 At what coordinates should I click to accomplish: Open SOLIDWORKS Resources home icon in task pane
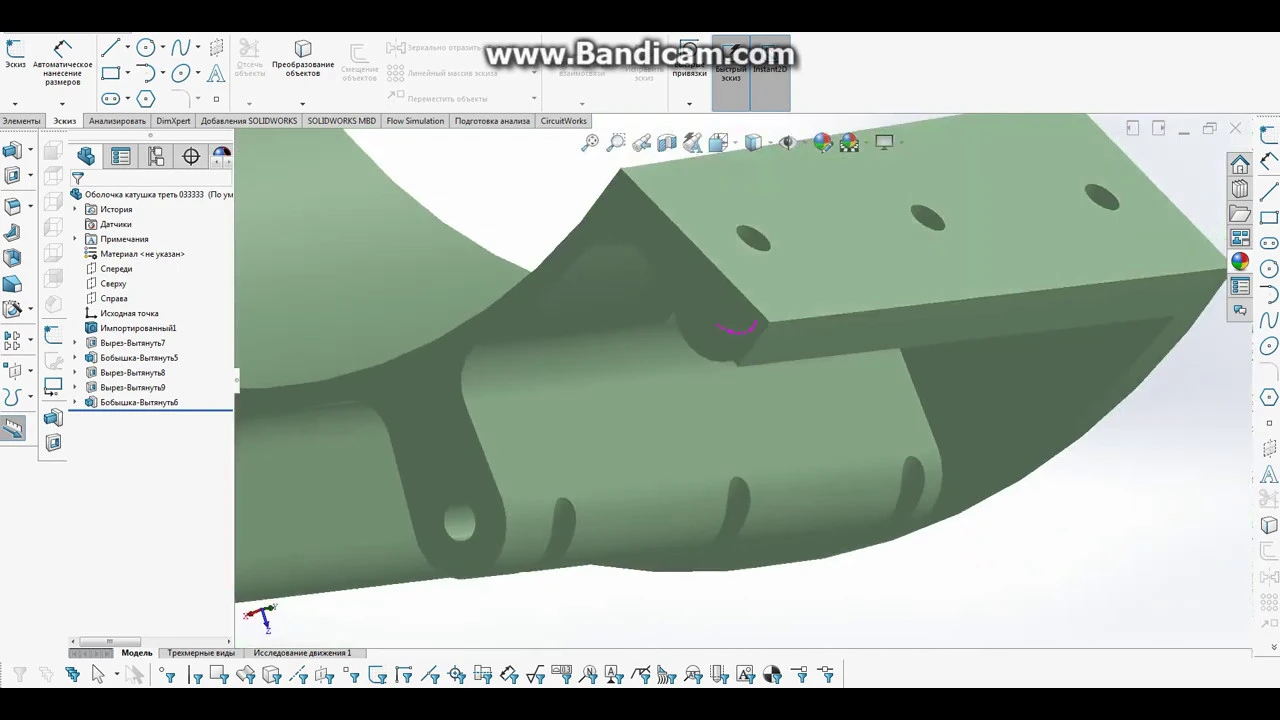(x=1240, y=164)
